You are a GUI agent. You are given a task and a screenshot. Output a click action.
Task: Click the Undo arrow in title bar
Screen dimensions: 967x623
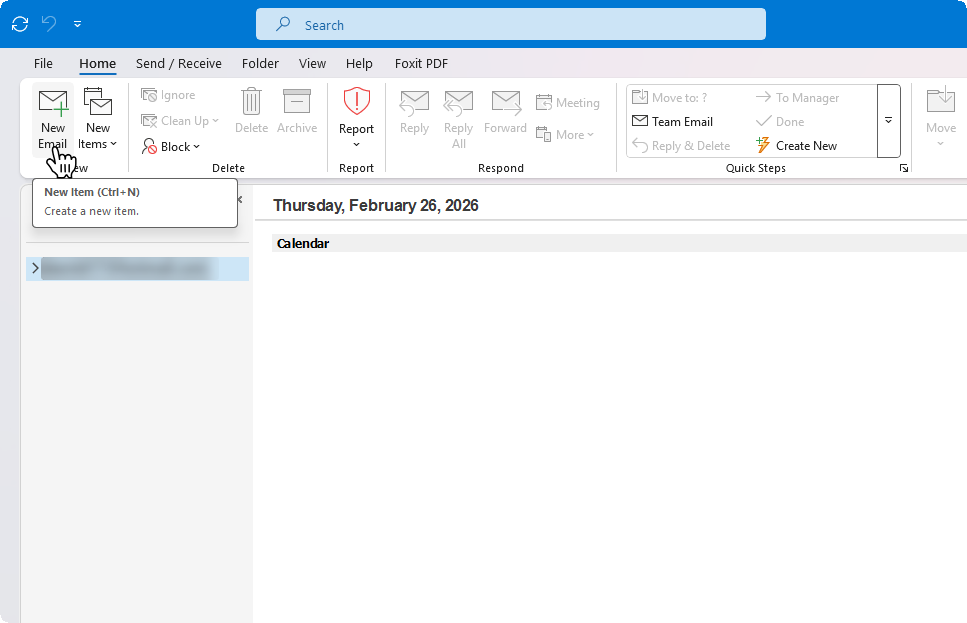tap(49, 24)
